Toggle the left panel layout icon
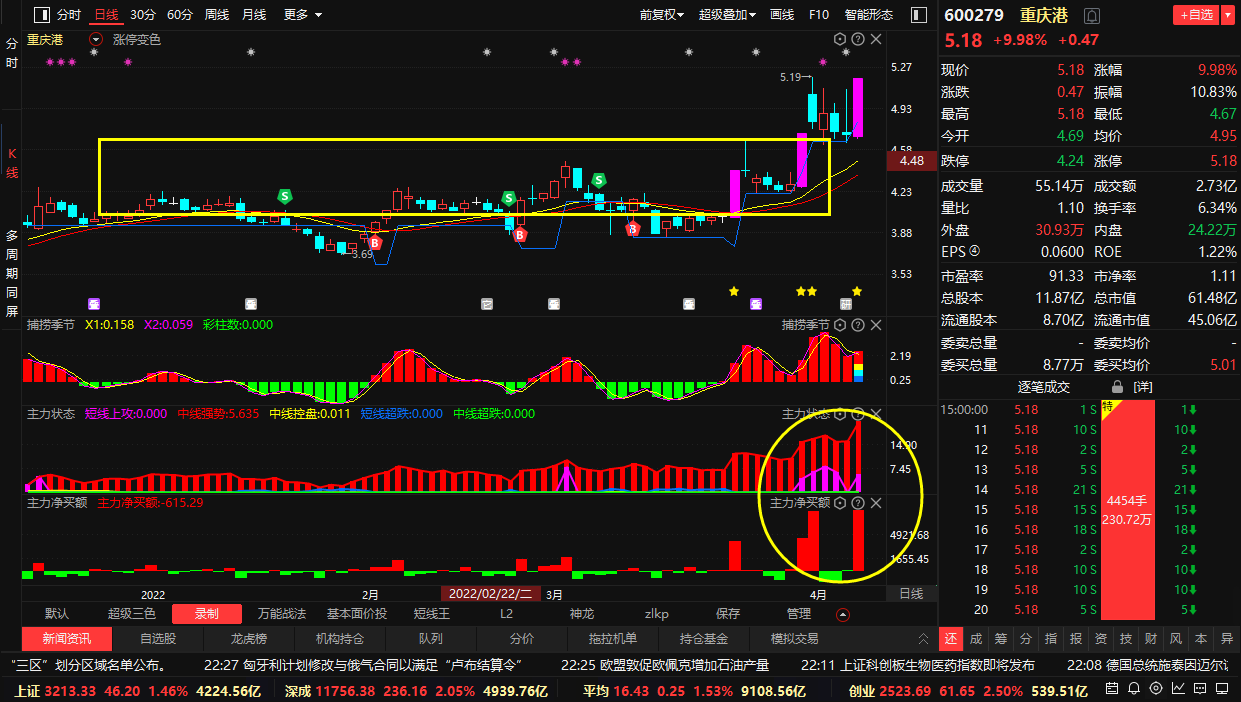Image resolution: width=1241 pixels, height=702 pixels. (x=40, y=15)
